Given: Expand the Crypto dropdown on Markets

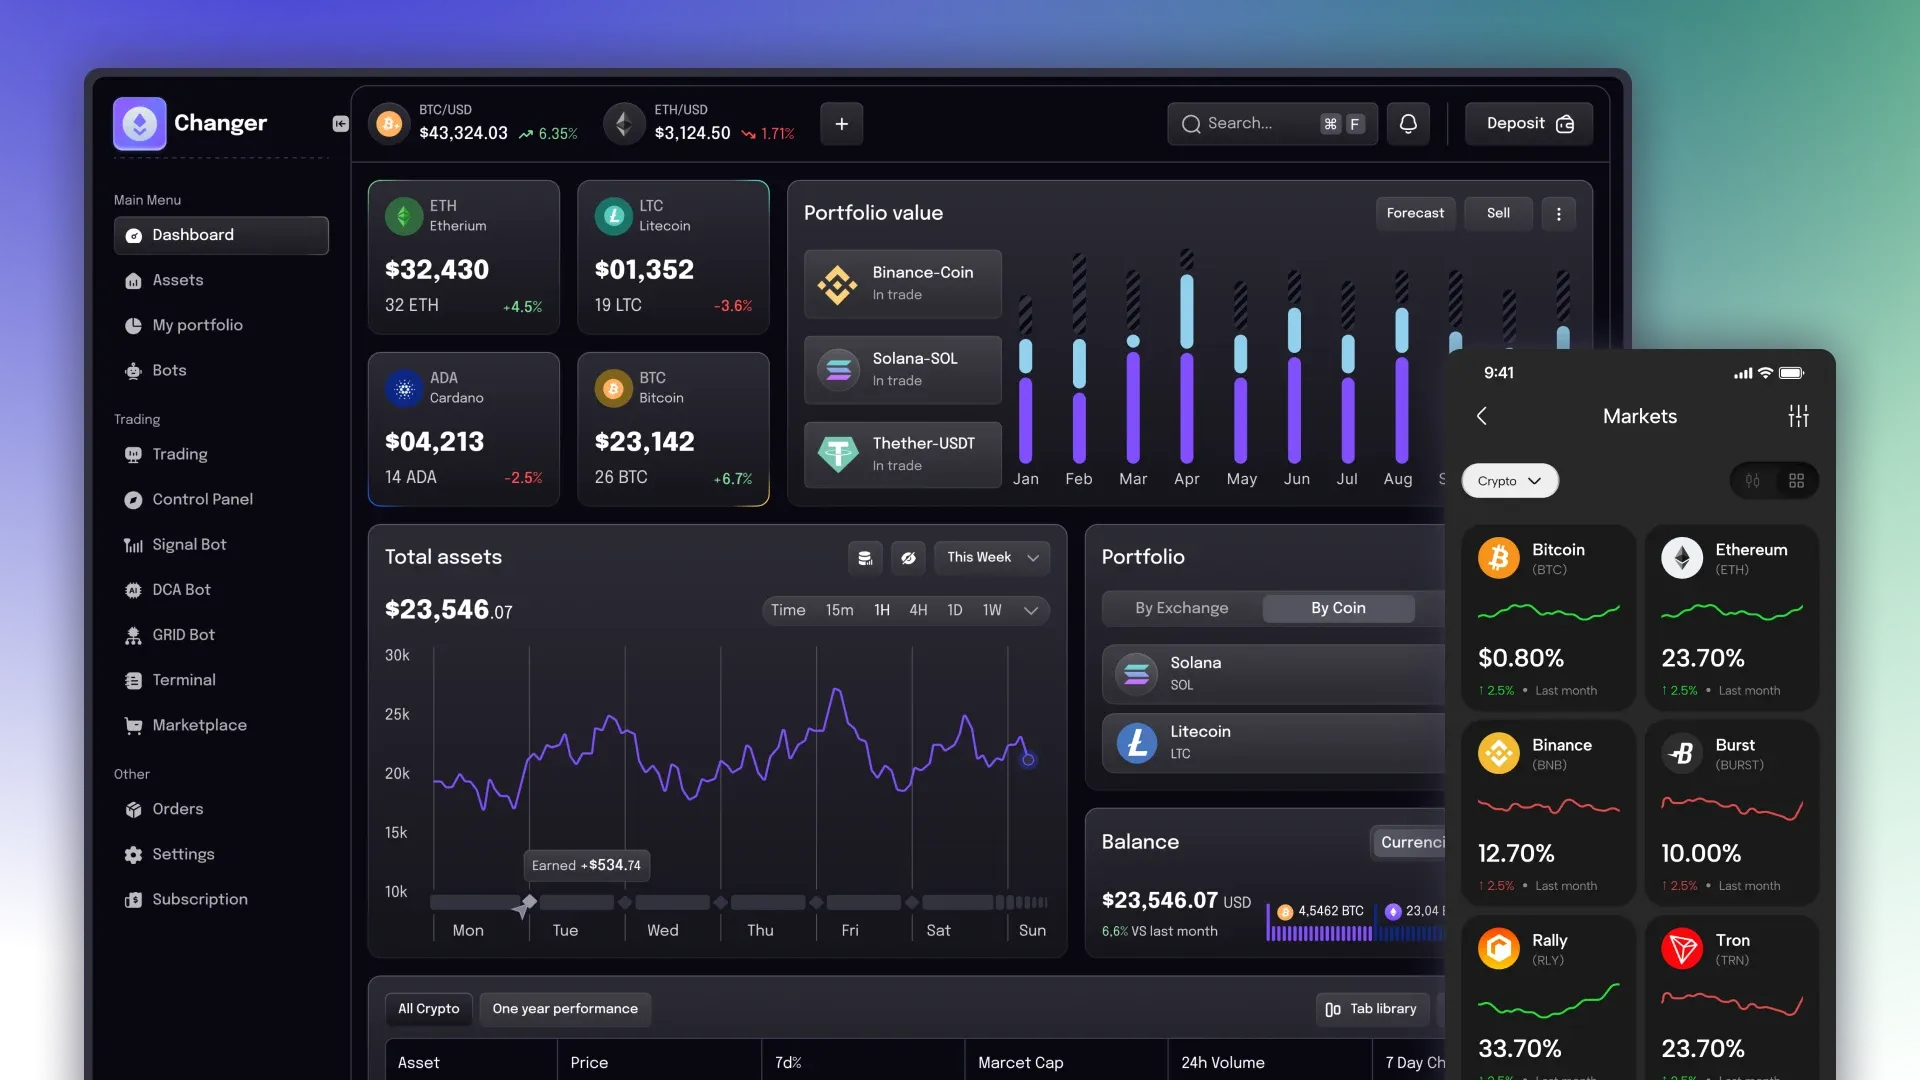Looking at the screenshot, I should 1509,481.
